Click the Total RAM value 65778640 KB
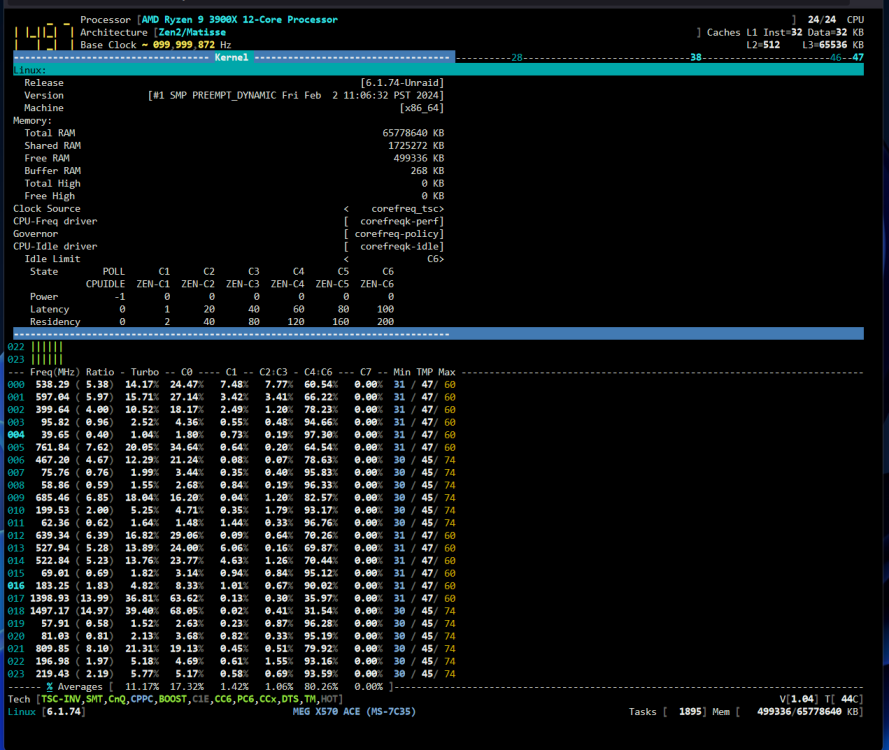Viewport: 889px width, 750px height. (413, 133)
